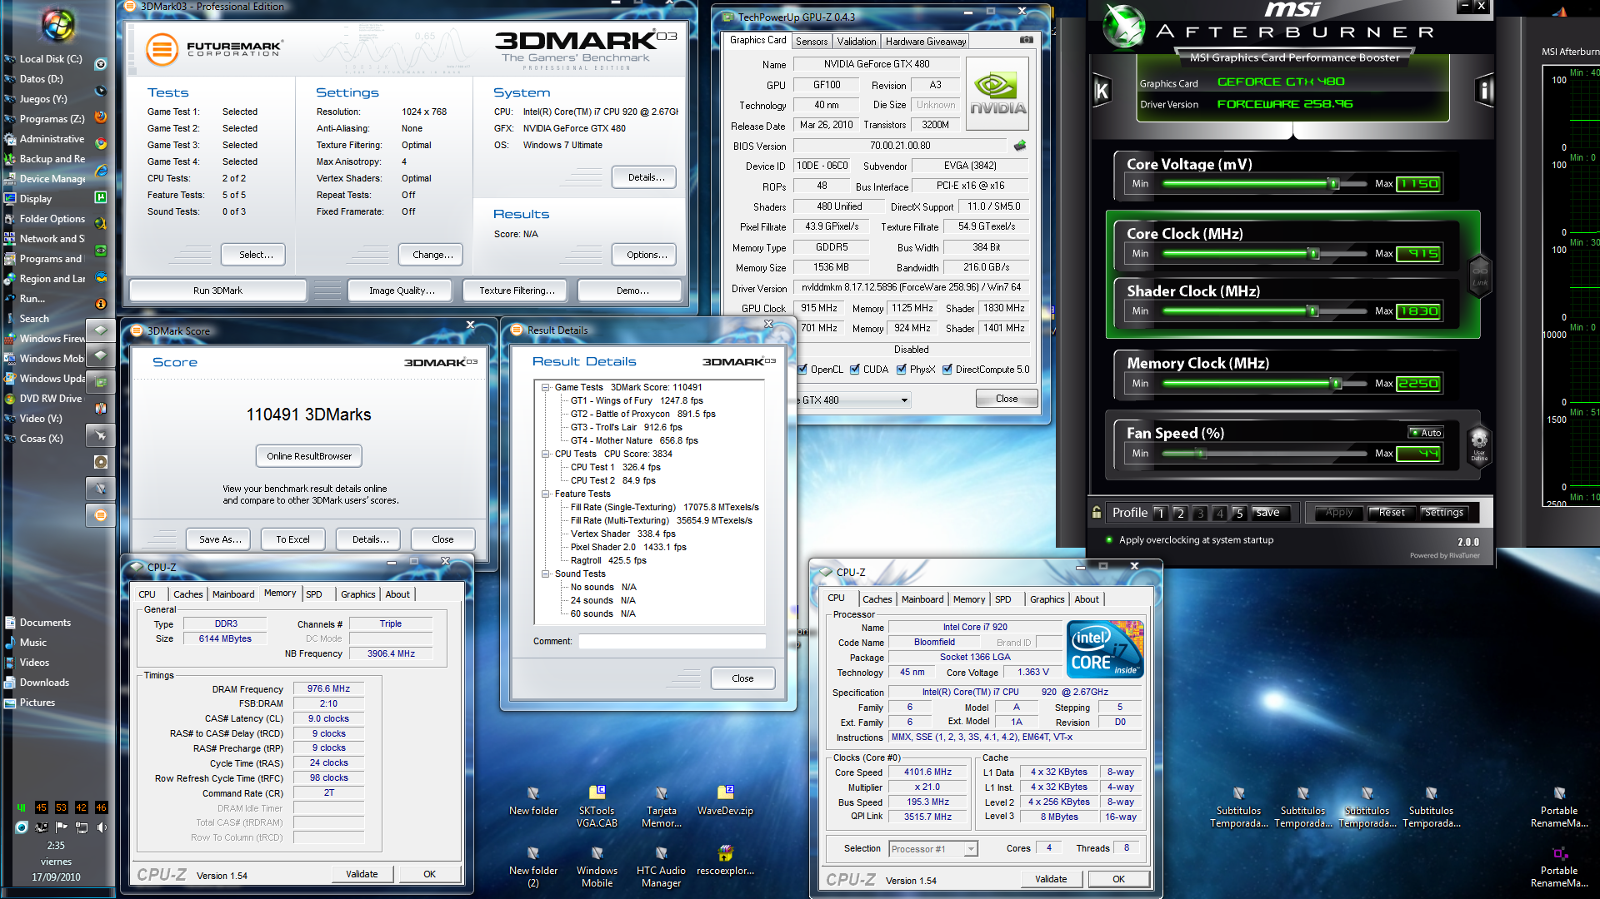Click the 3DMark Demo... button
Image resolution: width=1600 pixels, height=899 pixels.
632,290
